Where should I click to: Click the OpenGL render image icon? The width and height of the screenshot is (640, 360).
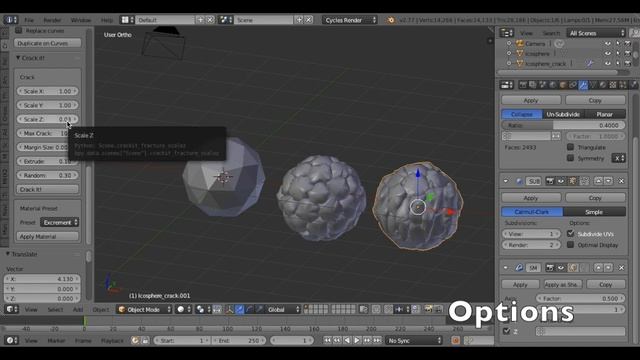[428, 309]
